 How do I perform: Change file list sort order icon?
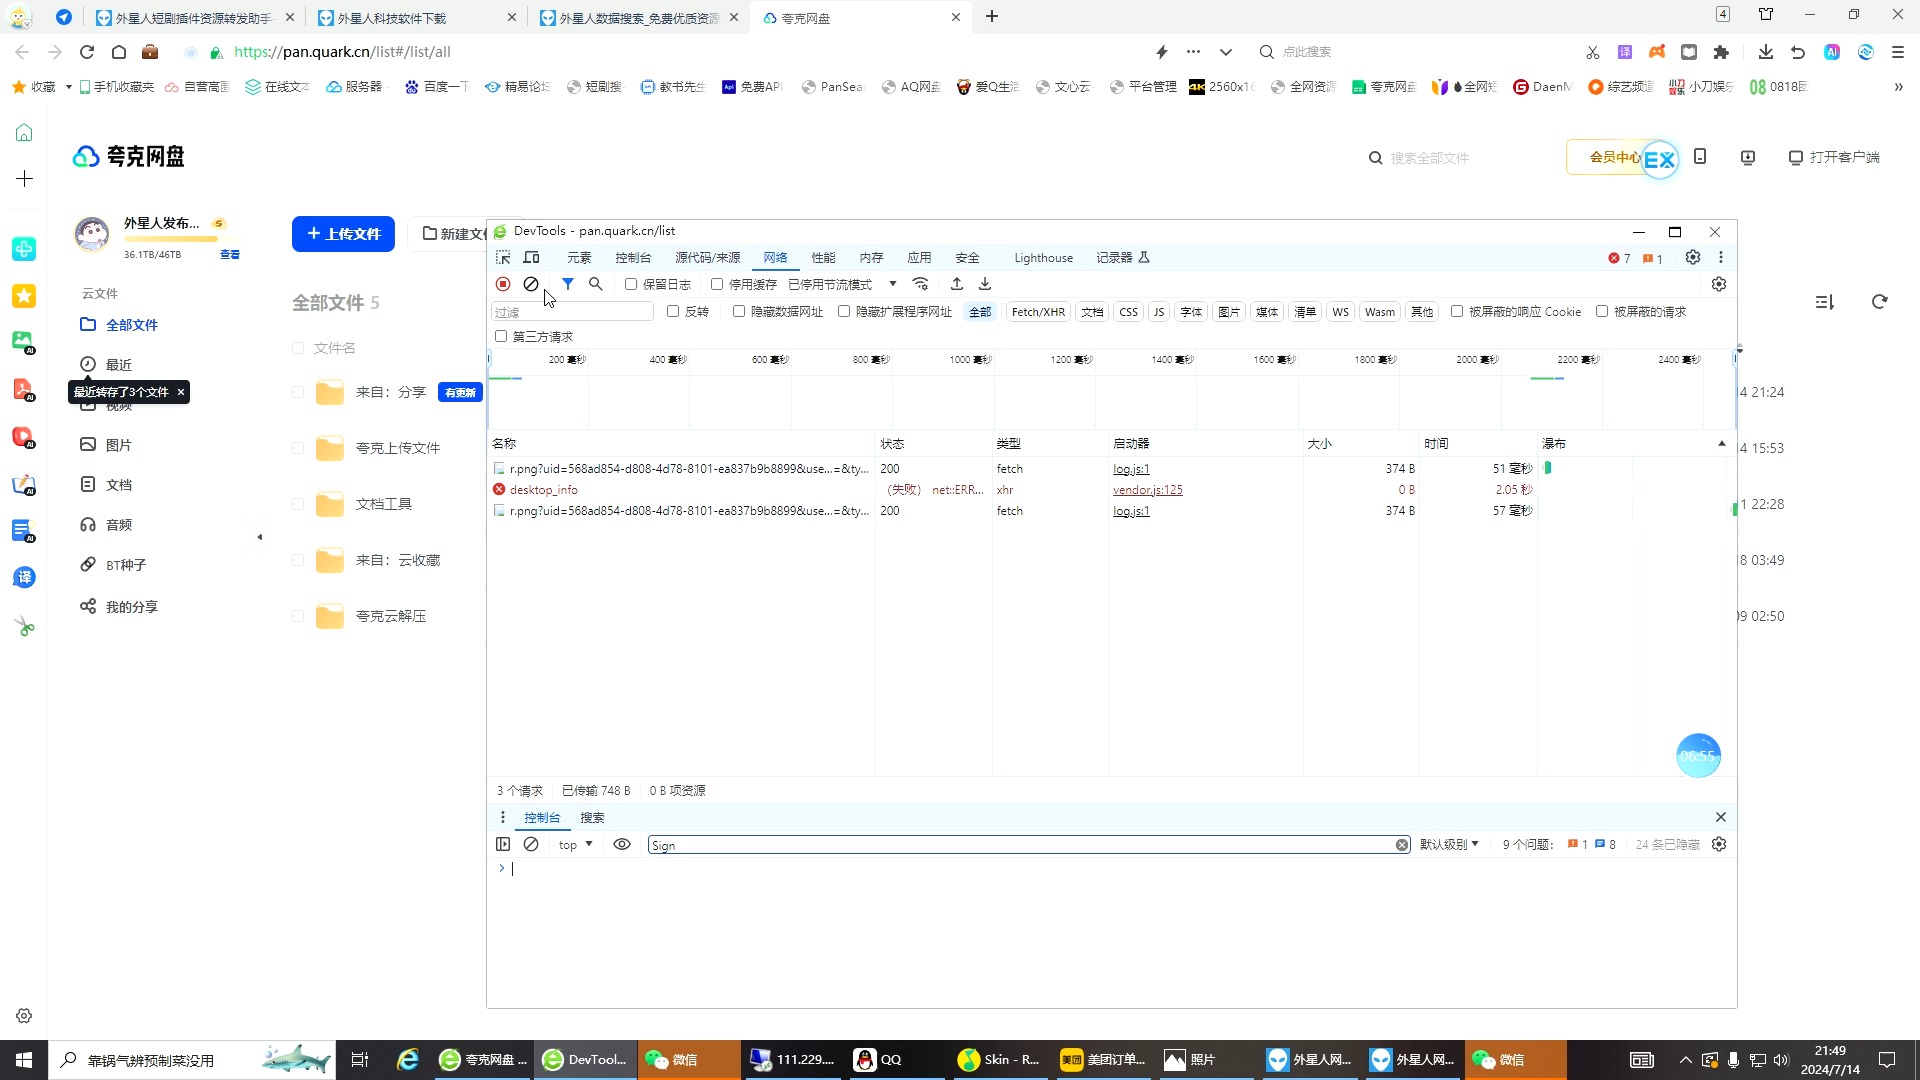(1825, 302)
